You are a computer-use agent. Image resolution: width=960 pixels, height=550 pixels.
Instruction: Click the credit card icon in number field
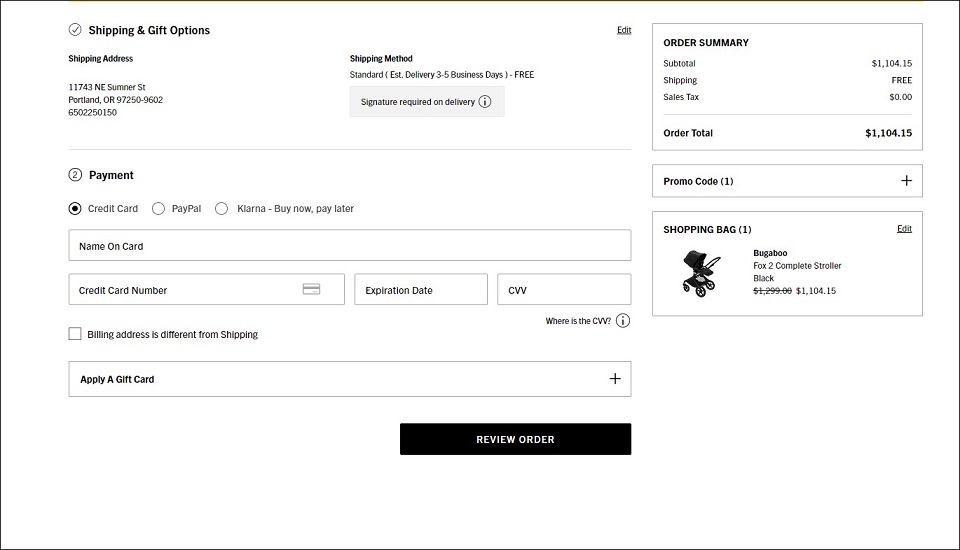pos(311,290)
